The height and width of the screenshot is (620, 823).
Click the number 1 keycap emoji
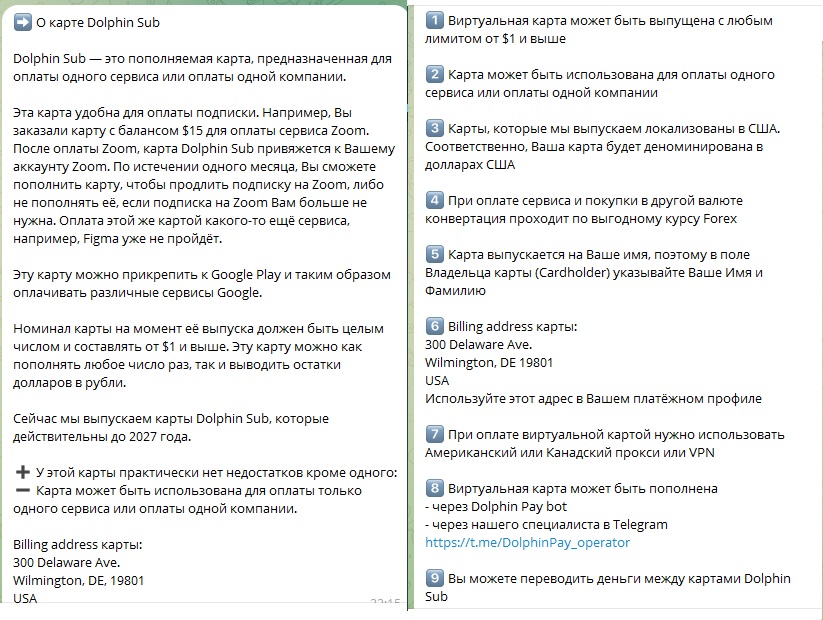pos(434,21)
